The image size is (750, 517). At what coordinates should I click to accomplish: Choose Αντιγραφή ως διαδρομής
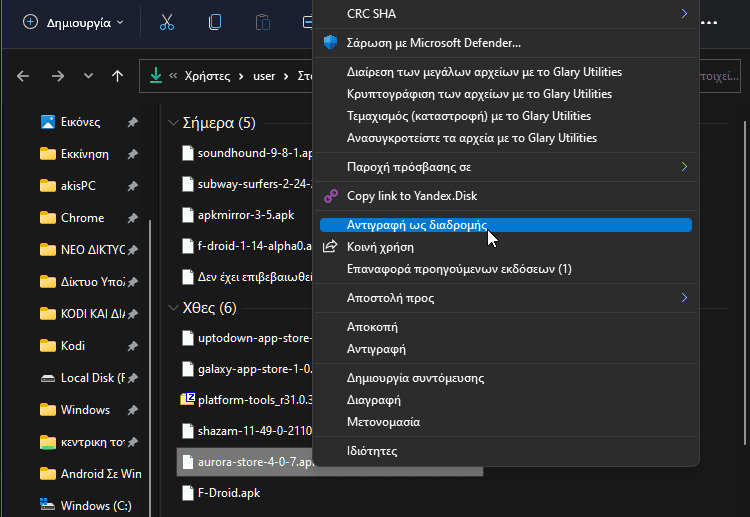506,225
